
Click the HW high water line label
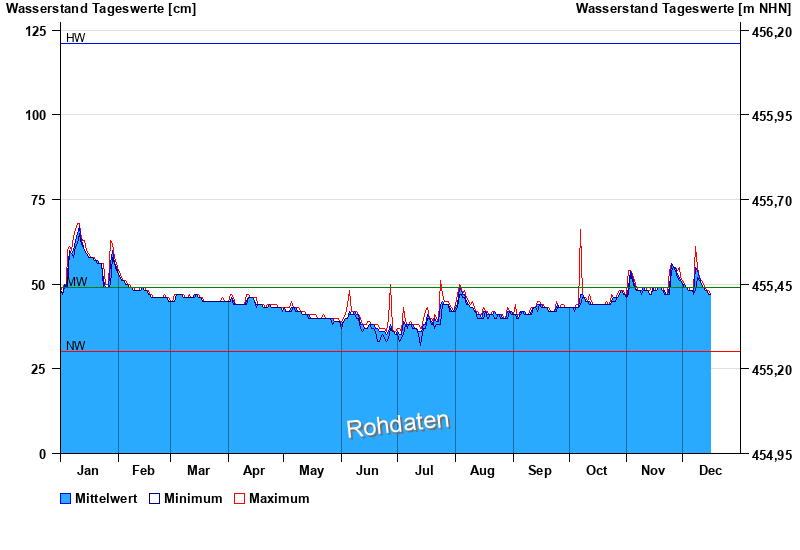coord(75,38)
